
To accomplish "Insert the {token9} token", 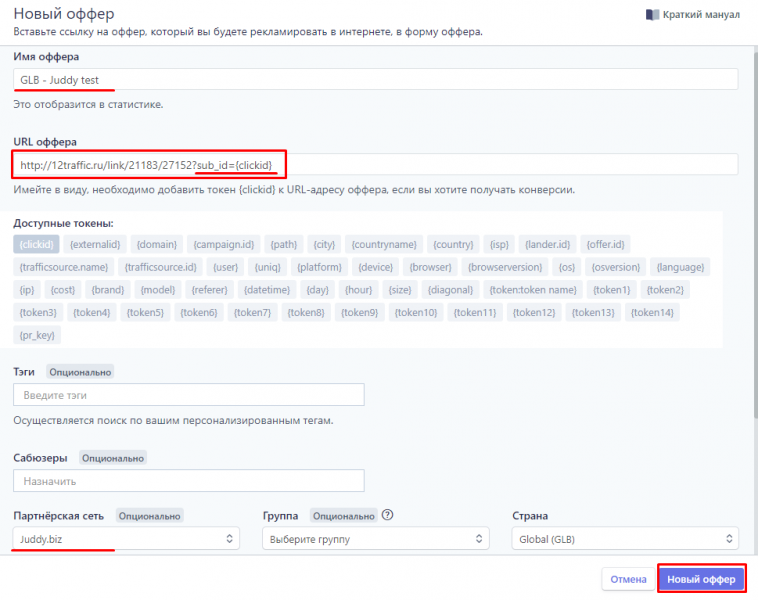I will [360, 312].
